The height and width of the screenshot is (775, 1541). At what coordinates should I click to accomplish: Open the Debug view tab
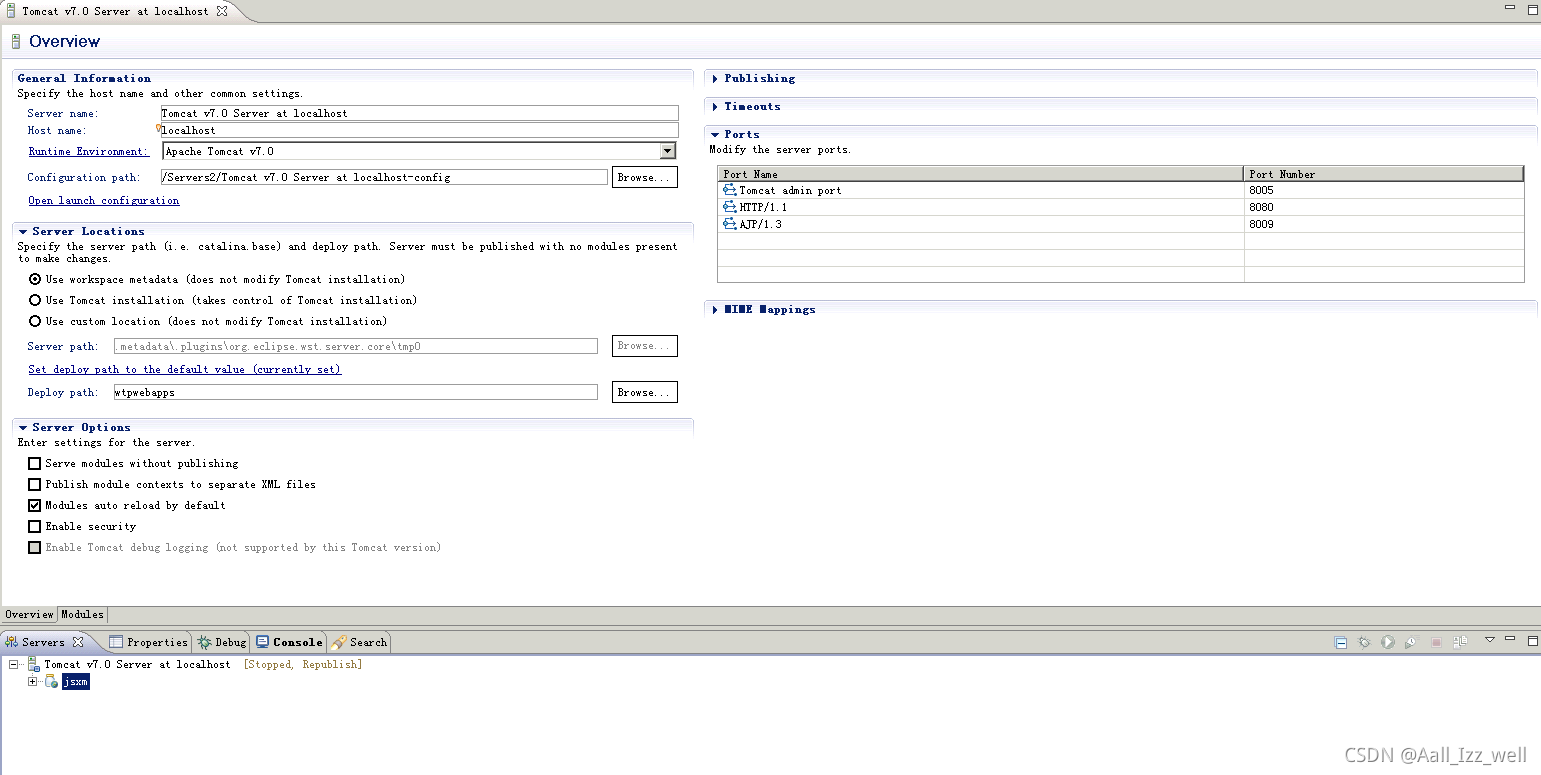pos(222,642)
